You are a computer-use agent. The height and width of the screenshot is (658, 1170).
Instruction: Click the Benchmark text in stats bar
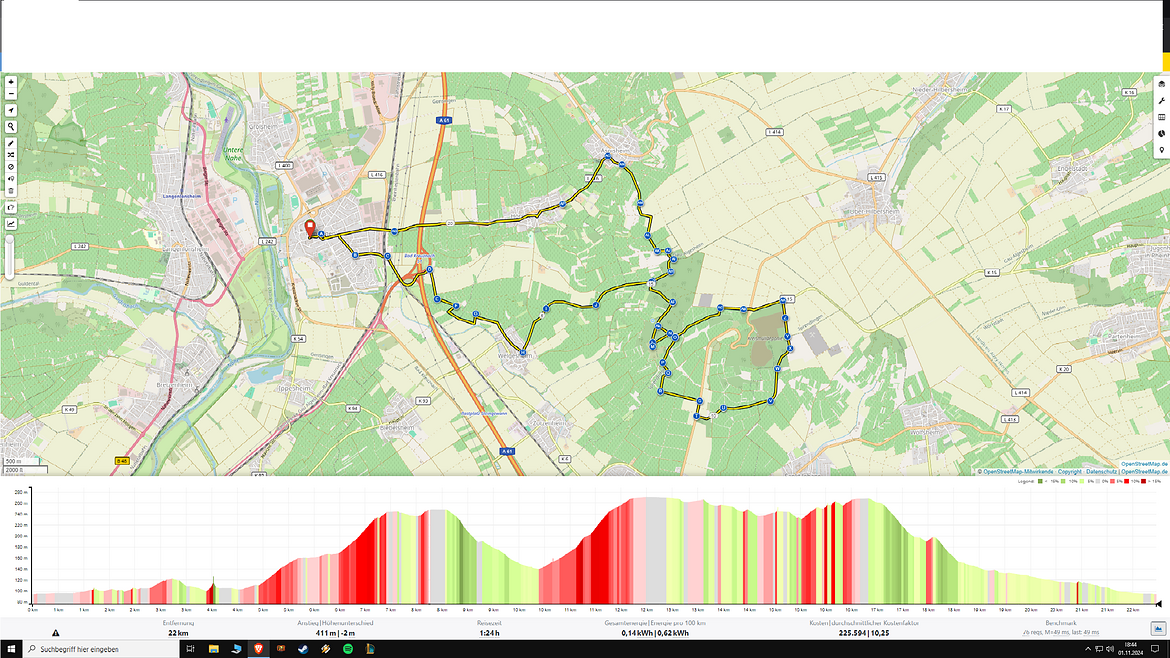pyautogui.click(x=1060, y=623)
